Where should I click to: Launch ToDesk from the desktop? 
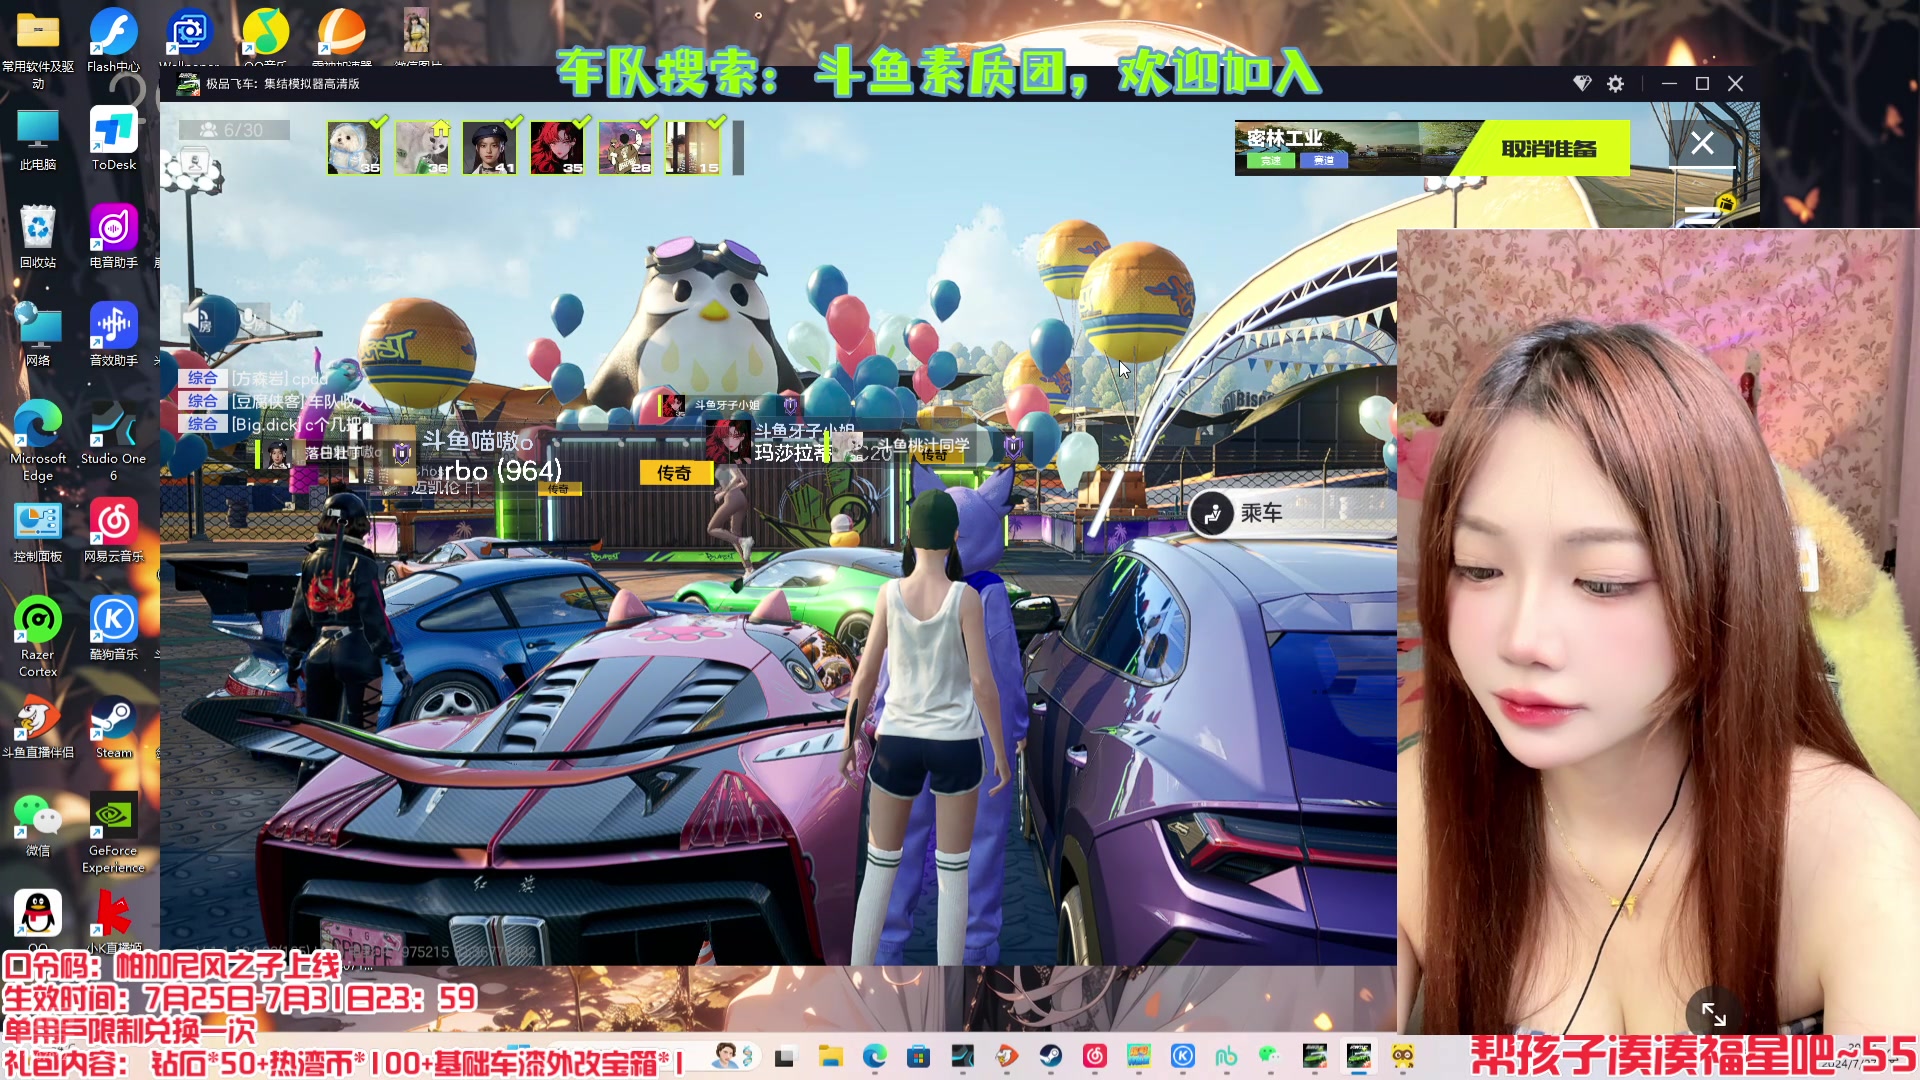(x=114, y=138)
